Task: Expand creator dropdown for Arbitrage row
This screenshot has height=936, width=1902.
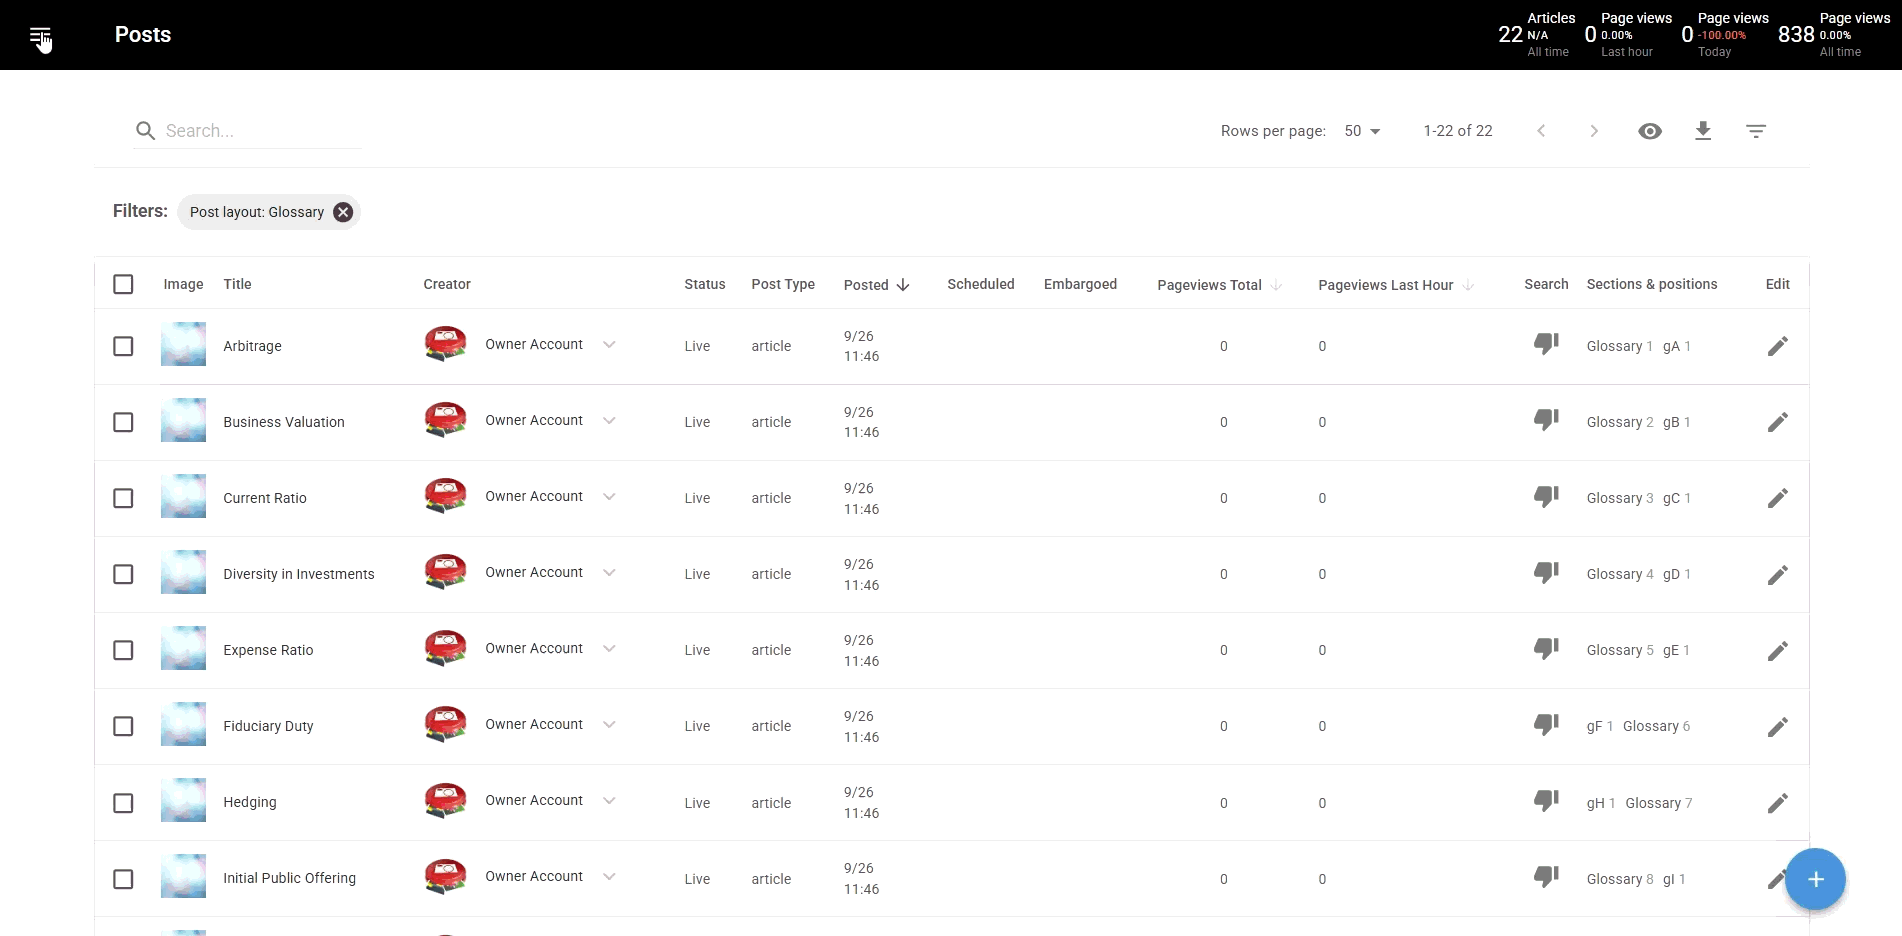Action: 609,345
